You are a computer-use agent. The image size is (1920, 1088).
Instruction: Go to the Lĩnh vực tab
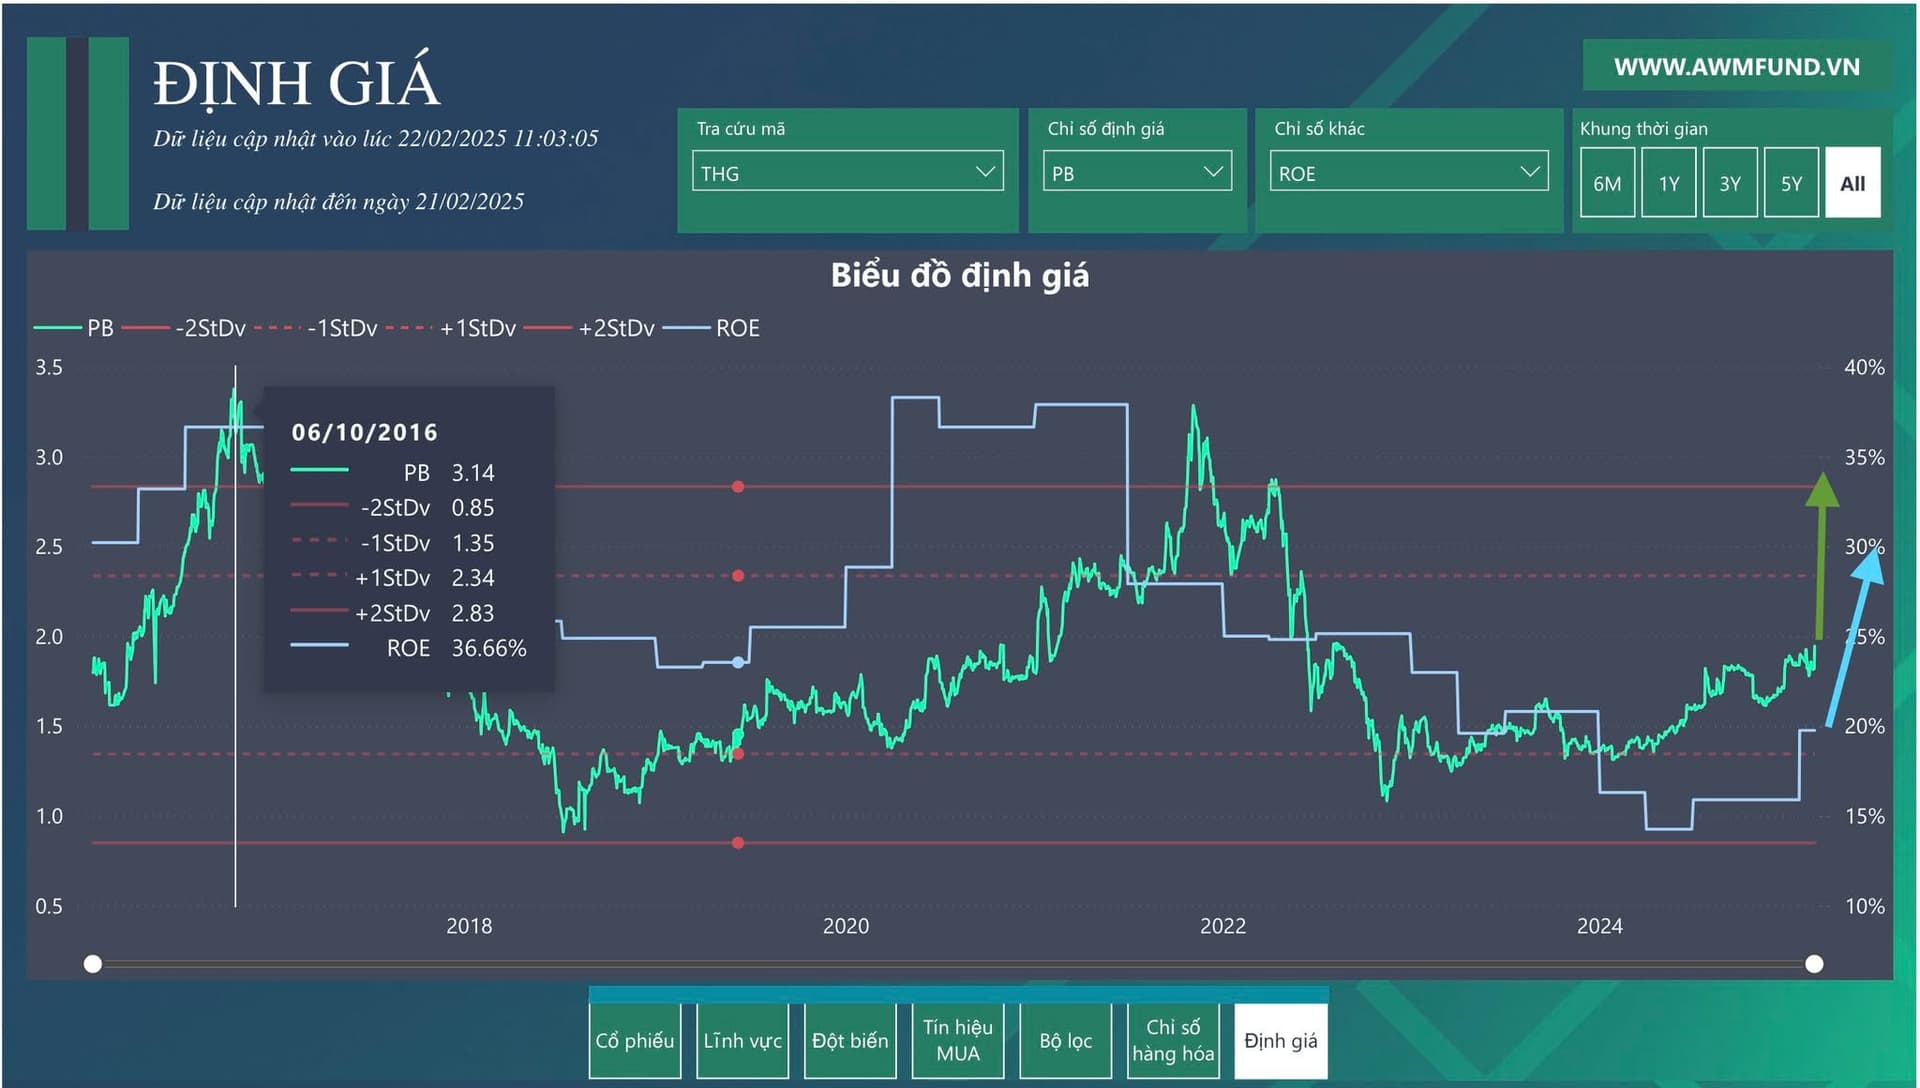pos(742,1041)
